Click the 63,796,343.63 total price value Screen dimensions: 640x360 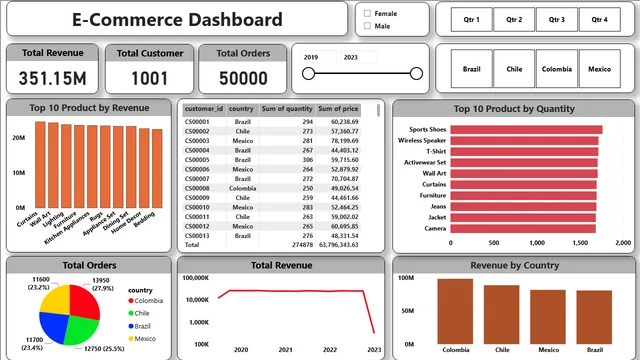(x=338, y=245)
